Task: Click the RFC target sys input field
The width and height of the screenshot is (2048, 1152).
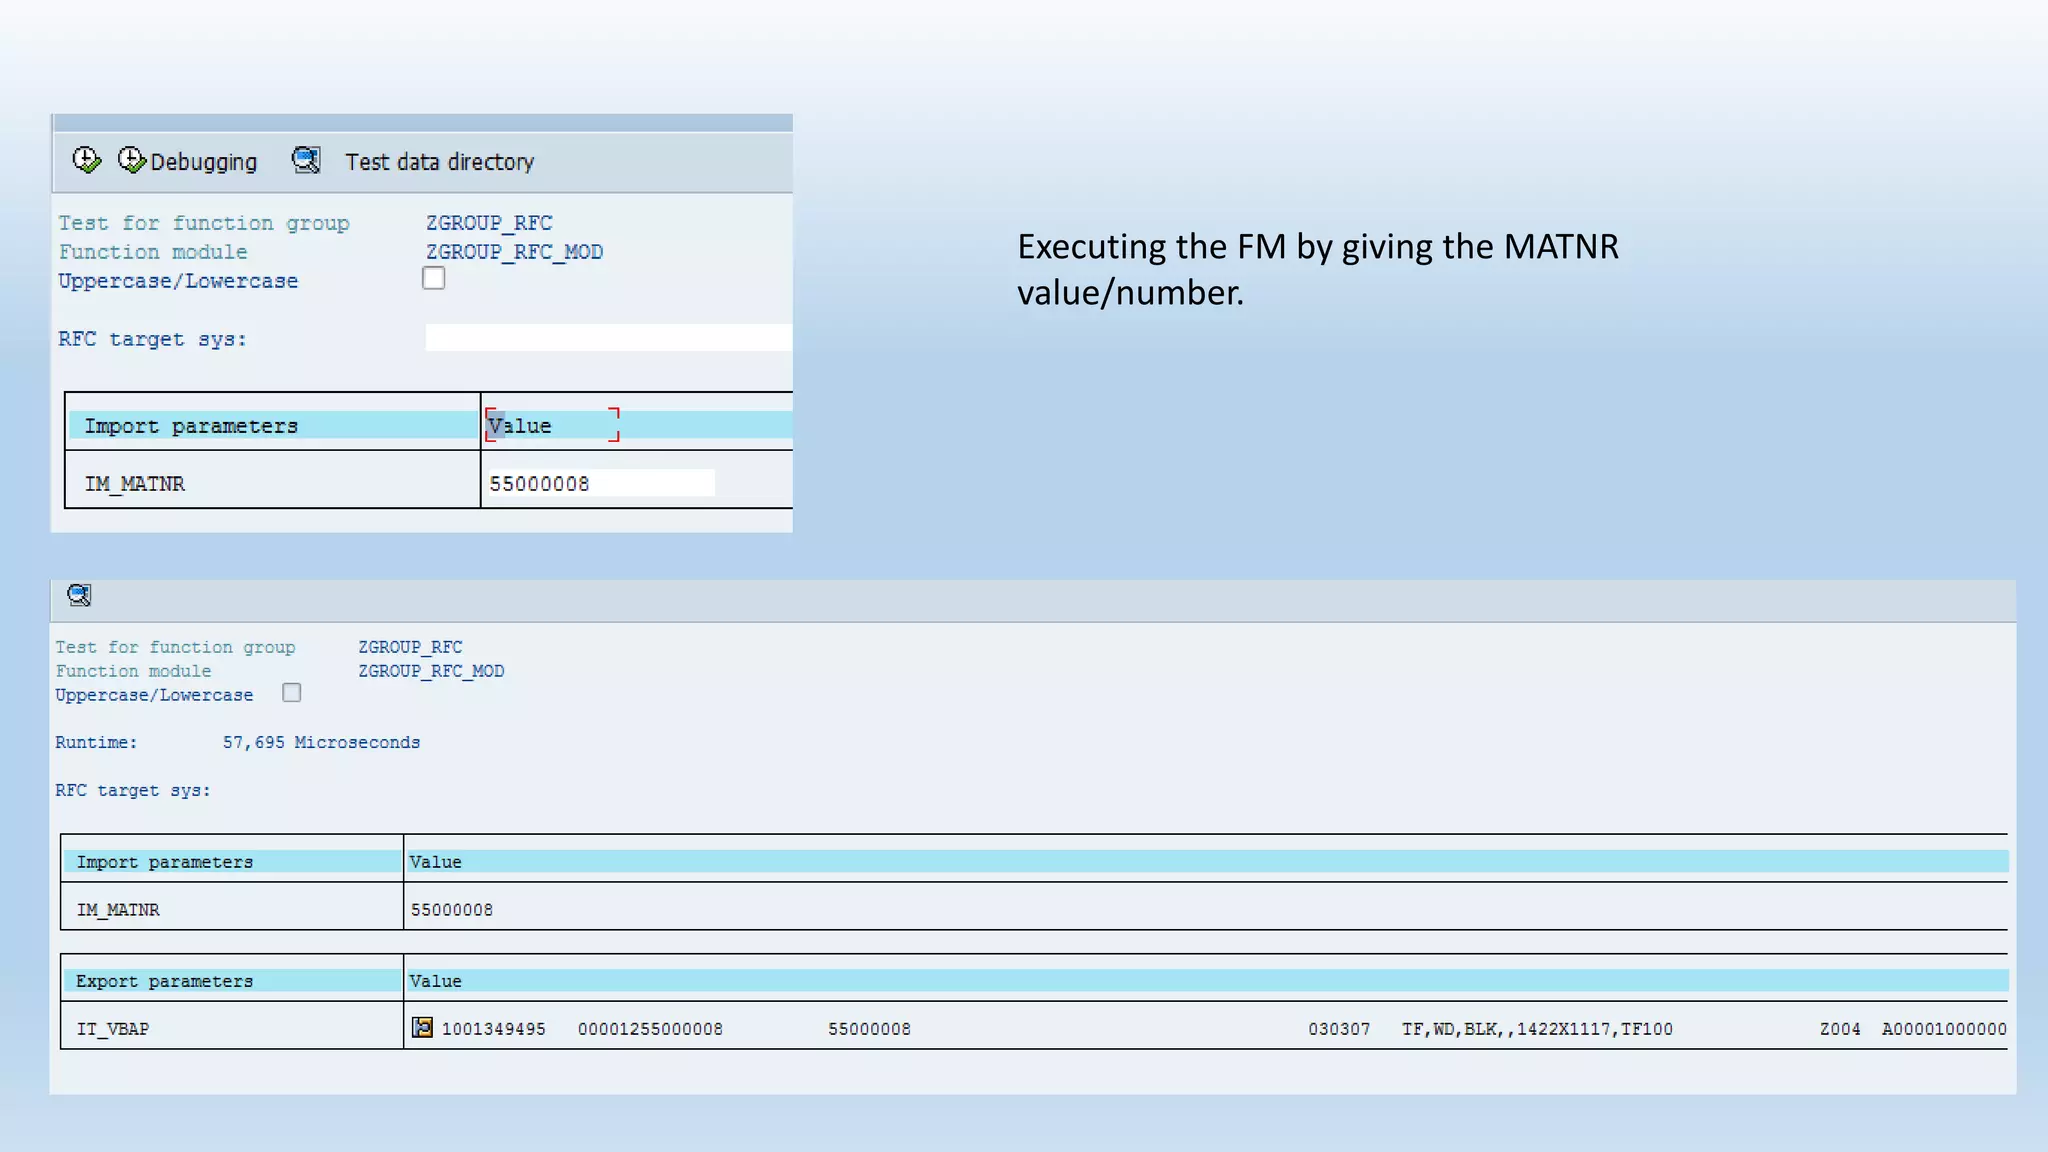Action: coord(608,338)
